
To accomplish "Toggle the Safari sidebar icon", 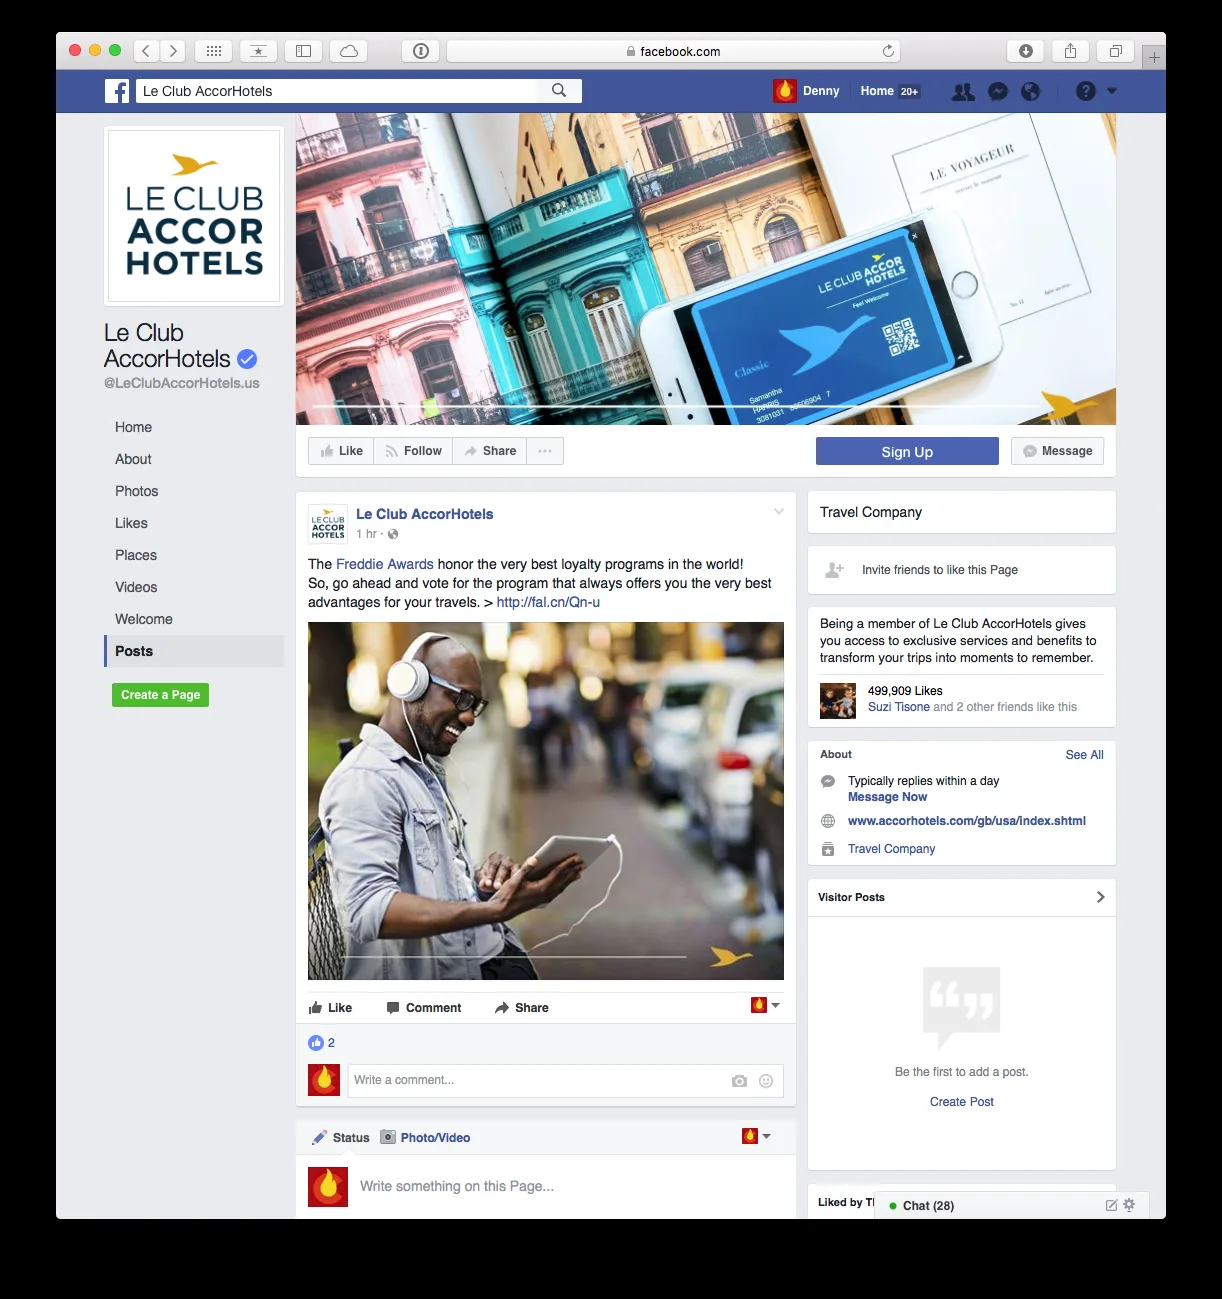I will click(x=304, y=51).
